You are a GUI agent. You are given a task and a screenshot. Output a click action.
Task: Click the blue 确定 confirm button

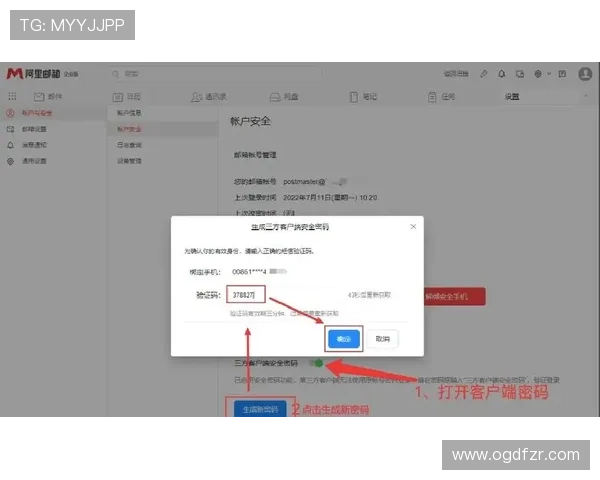point(344,339)
